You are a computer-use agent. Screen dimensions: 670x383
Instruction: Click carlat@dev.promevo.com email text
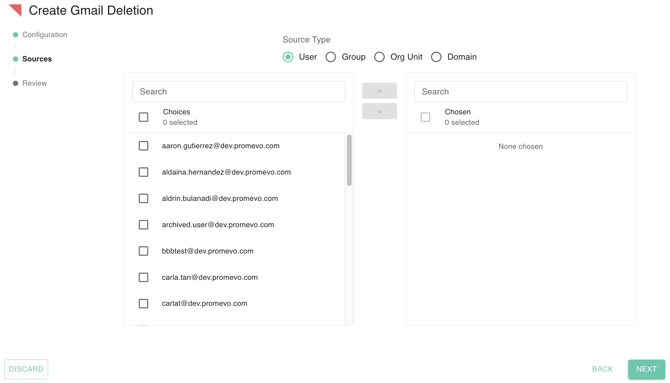(204, 304)
